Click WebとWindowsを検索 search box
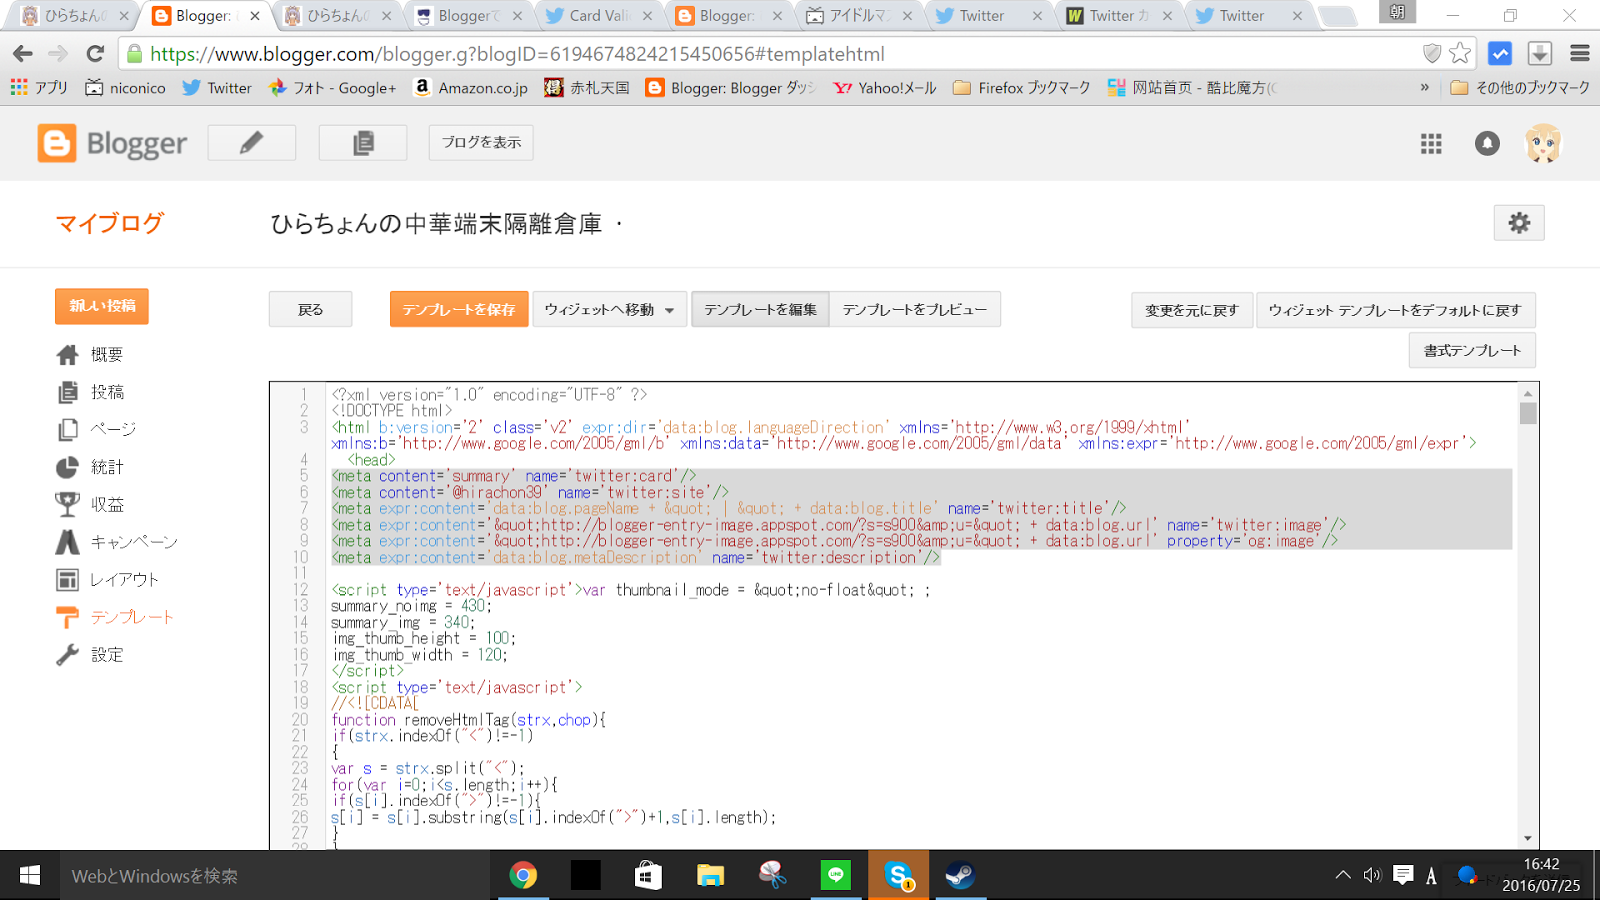This screenshot has width=1600, height=900. tap(275, 876)
